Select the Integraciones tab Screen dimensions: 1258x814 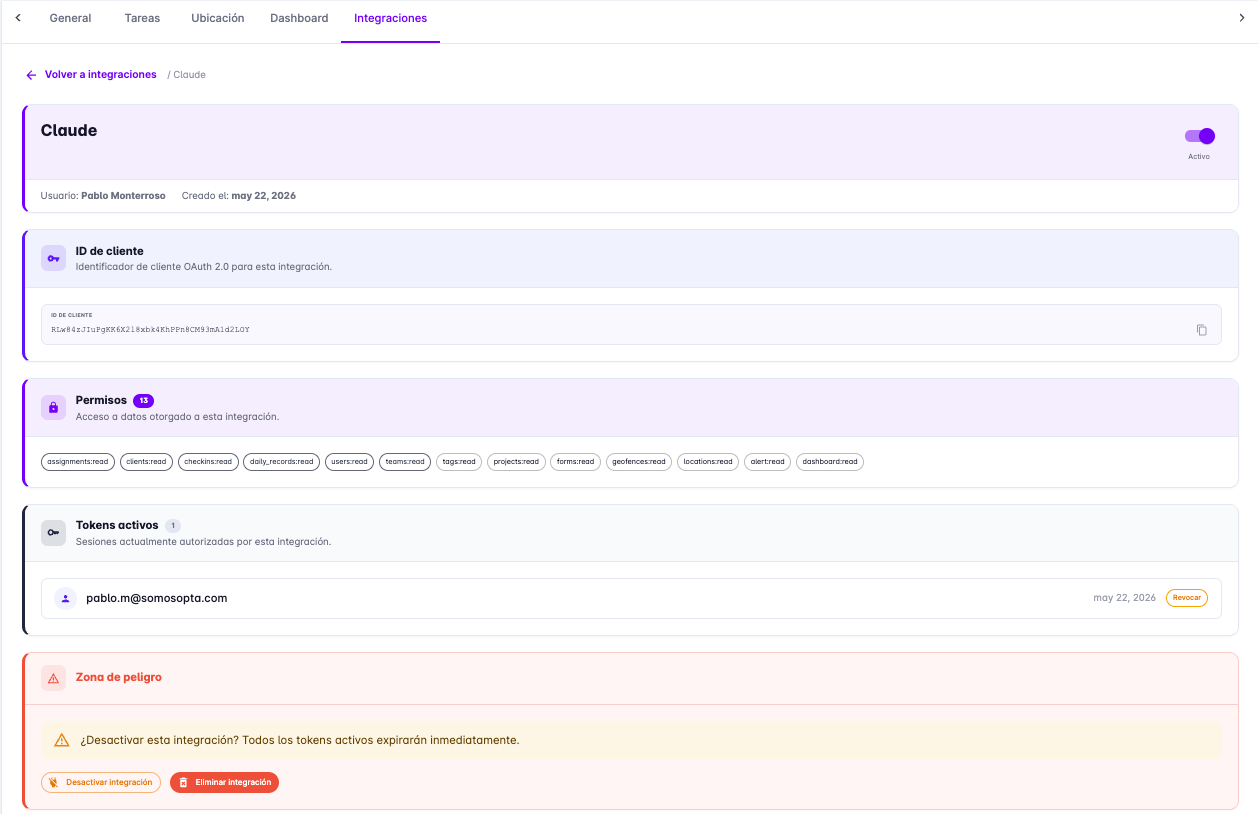(x=390, y=18)
